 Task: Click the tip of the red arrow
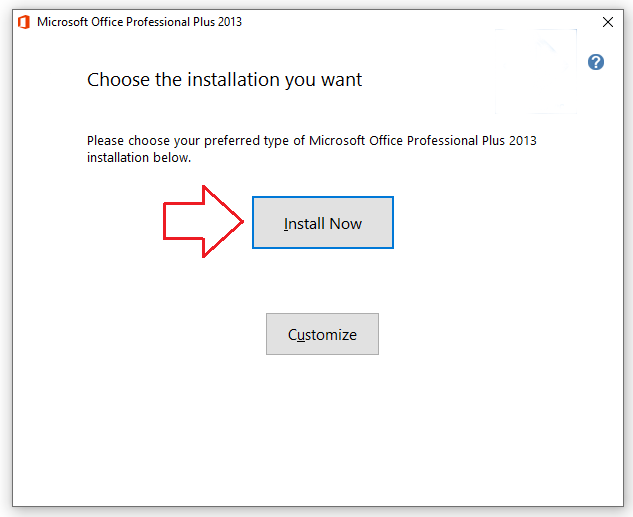point(243,221)
